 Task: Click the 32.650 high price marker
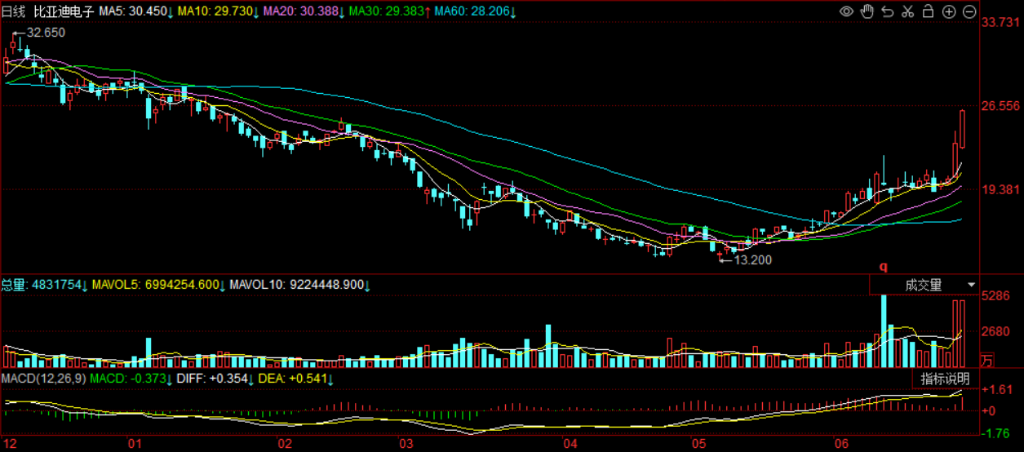[x=42, y=33]
